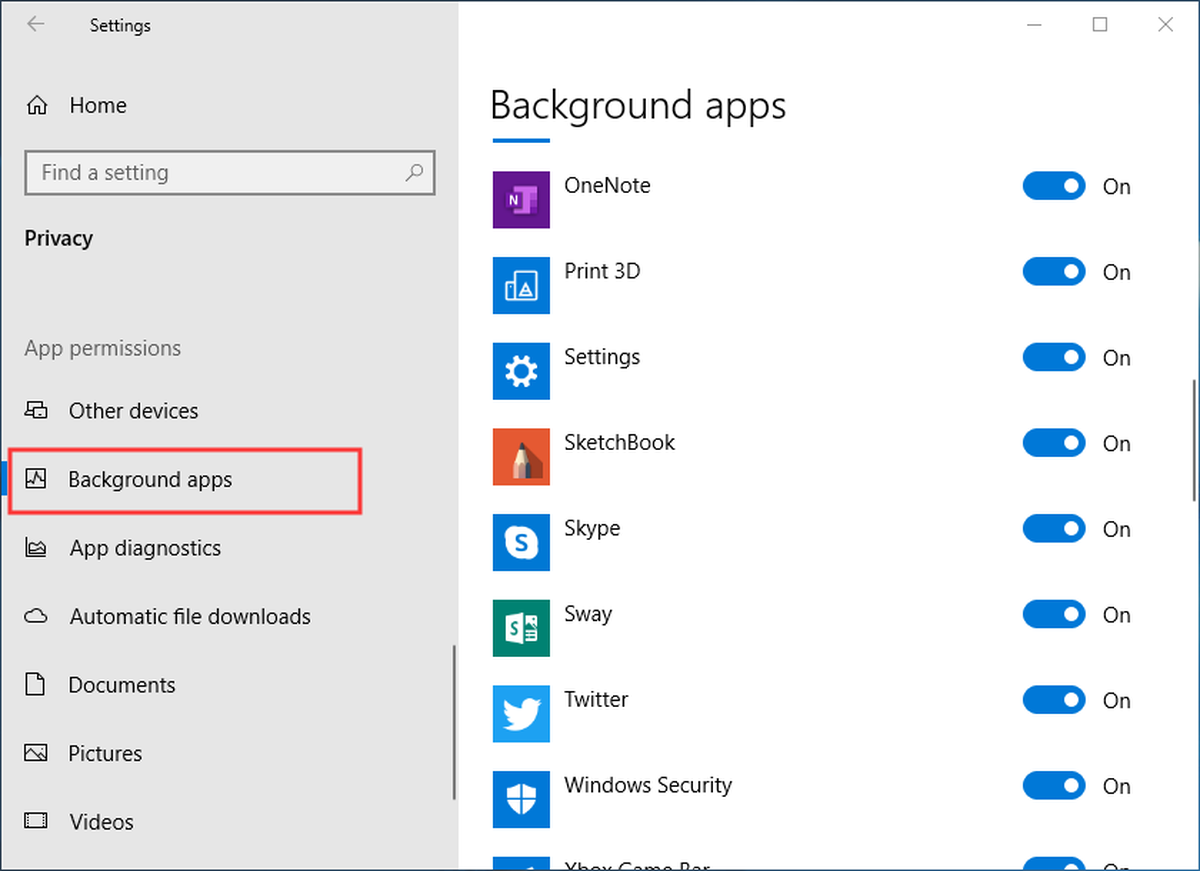This screenshot has width=1200, height=871.
Task: Click the Print 3D app icon
Action: [x=521, y=286]
